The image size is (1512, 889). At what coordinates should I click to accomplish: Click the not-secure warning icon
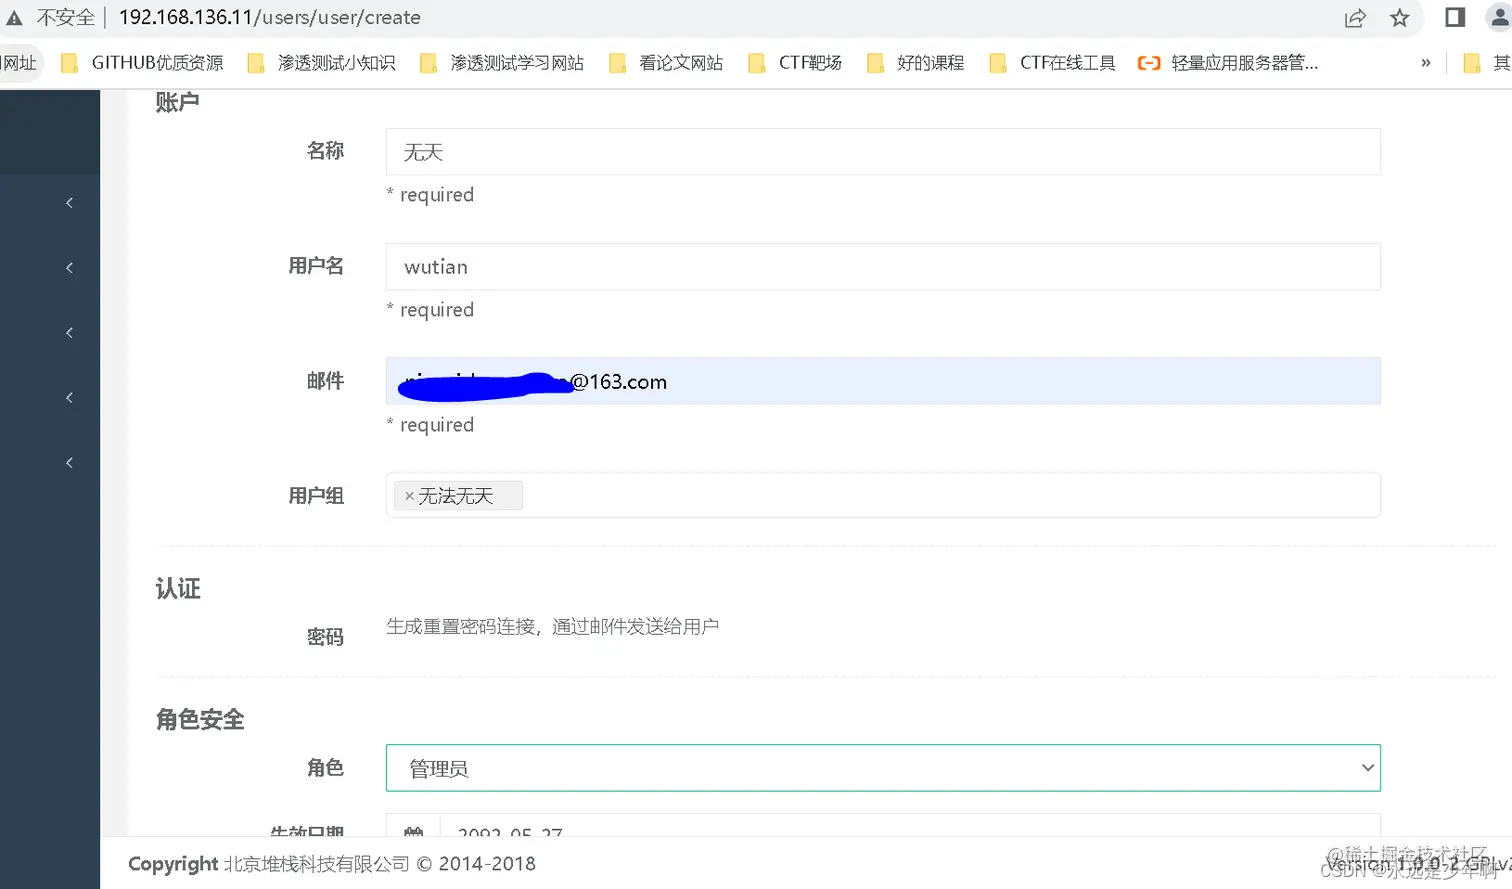[14, 18]
